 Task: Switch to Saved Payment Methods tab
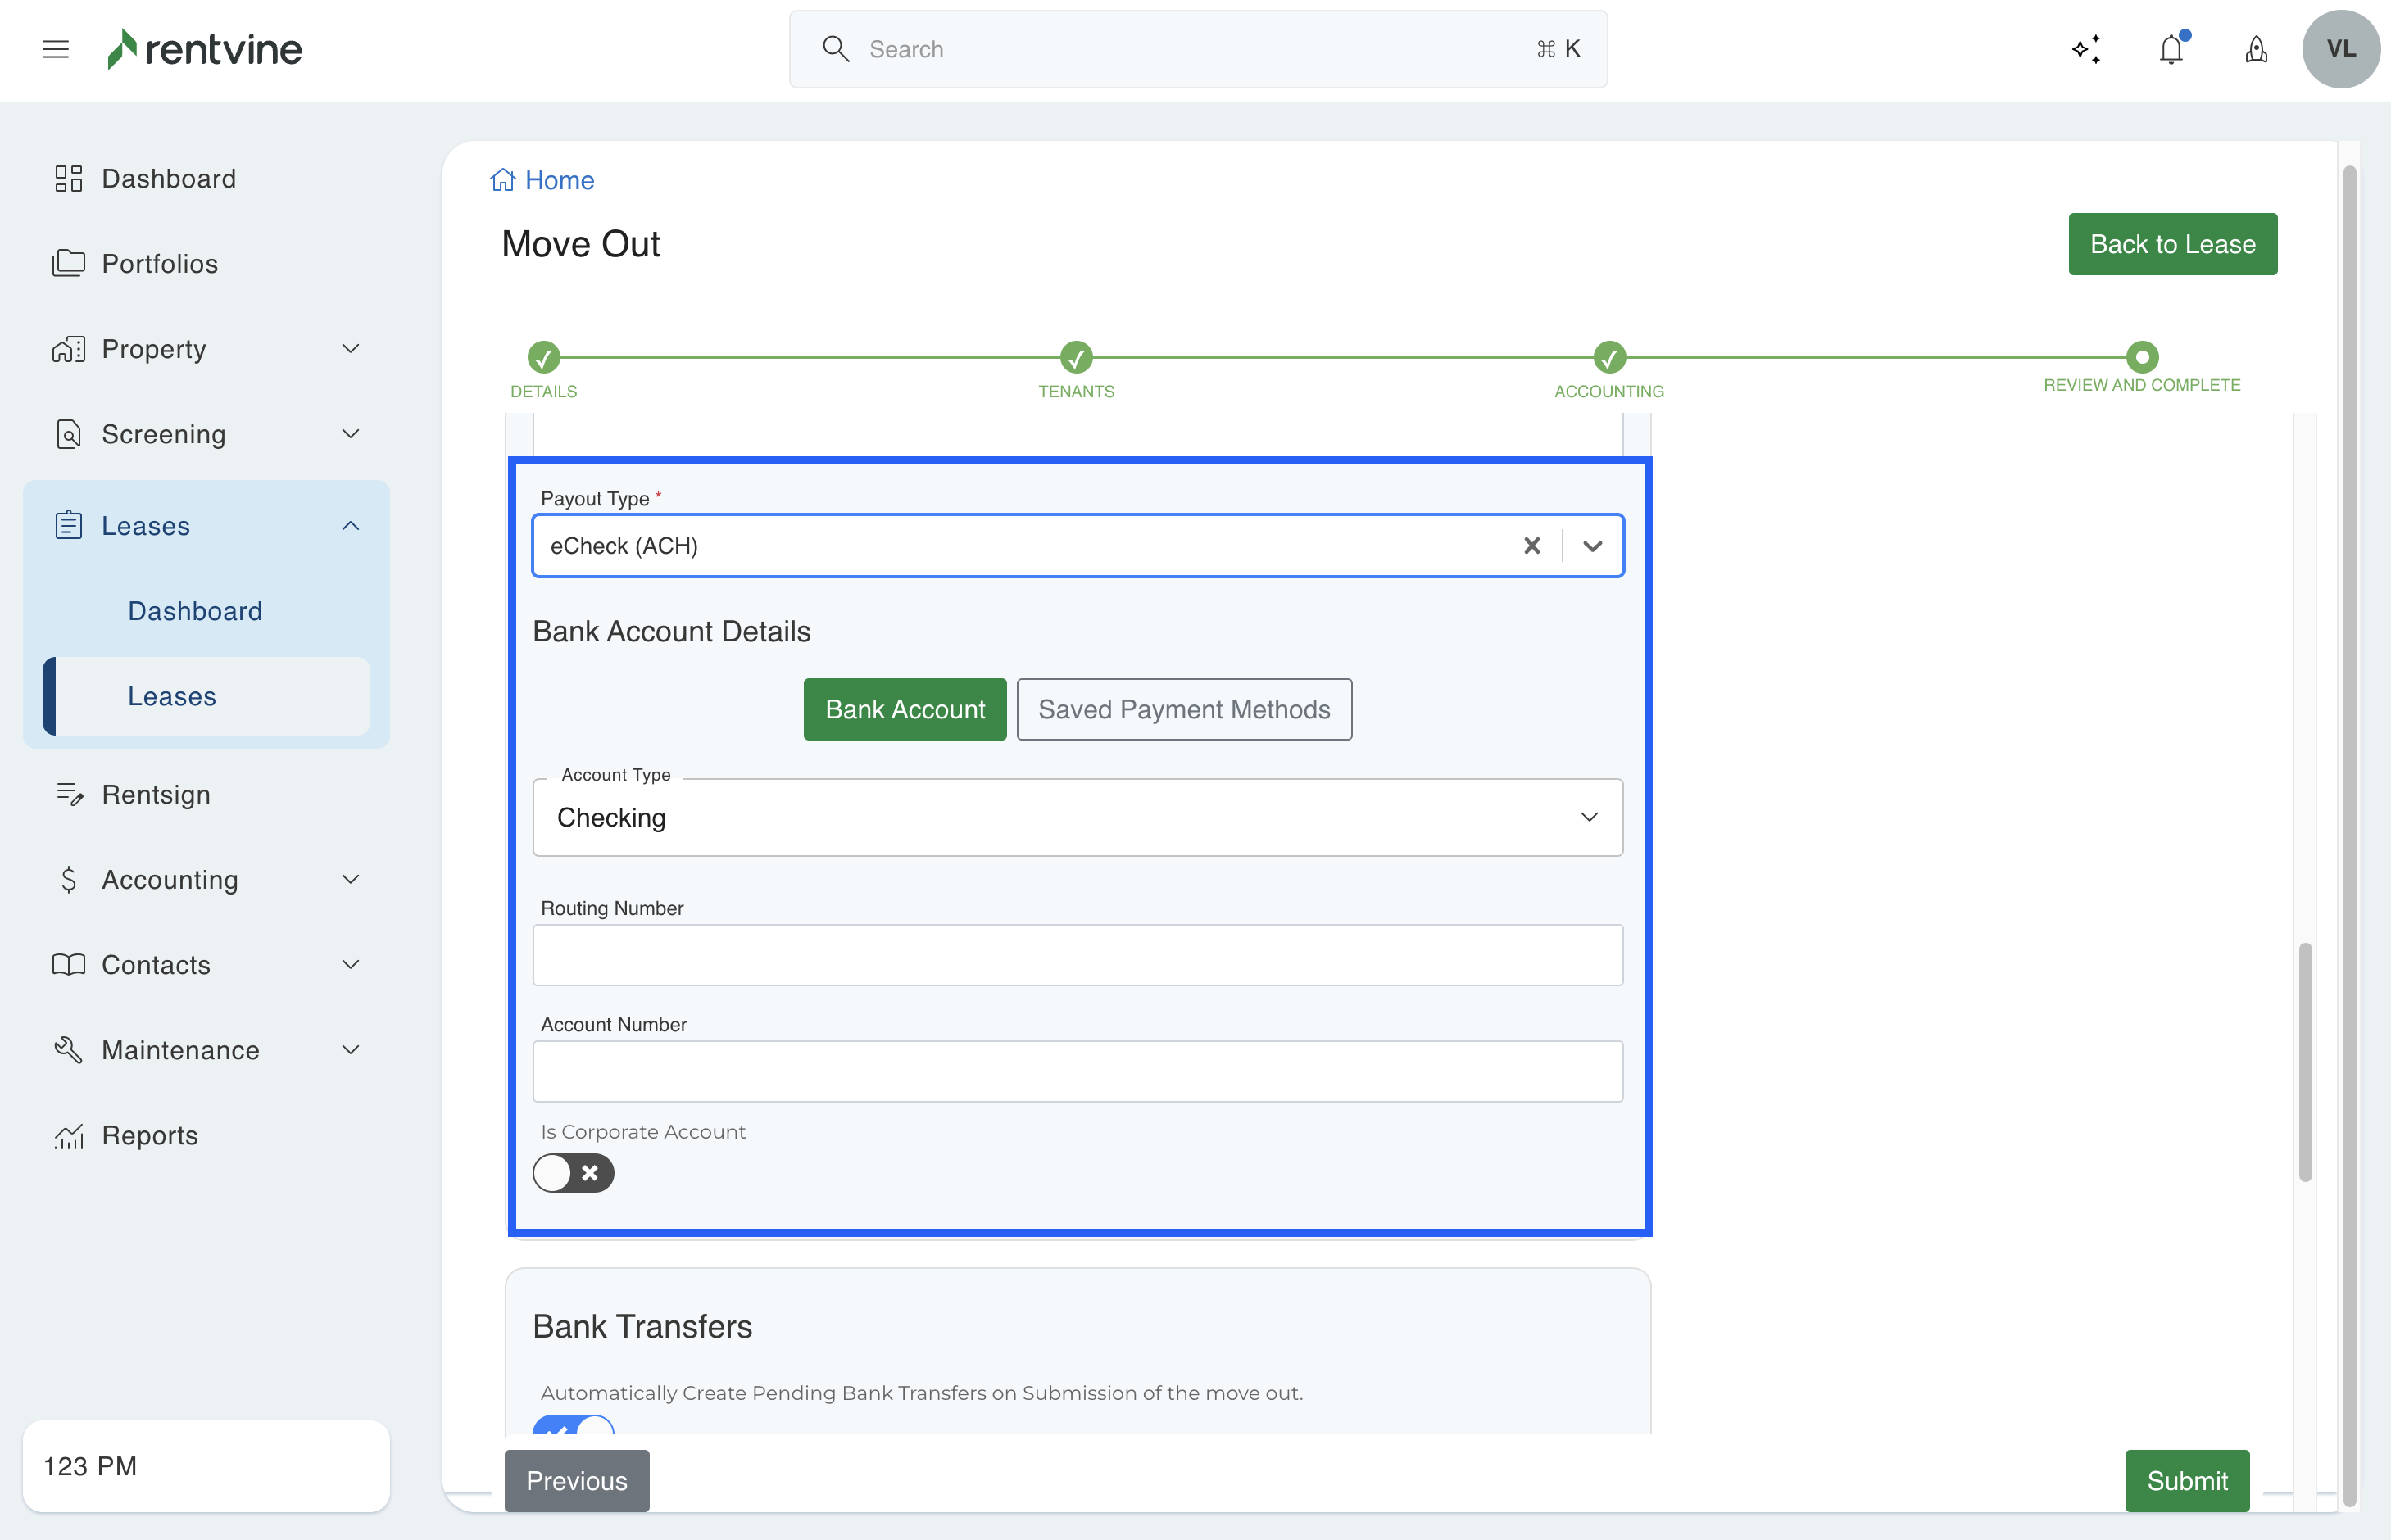tap(1183, 709)
